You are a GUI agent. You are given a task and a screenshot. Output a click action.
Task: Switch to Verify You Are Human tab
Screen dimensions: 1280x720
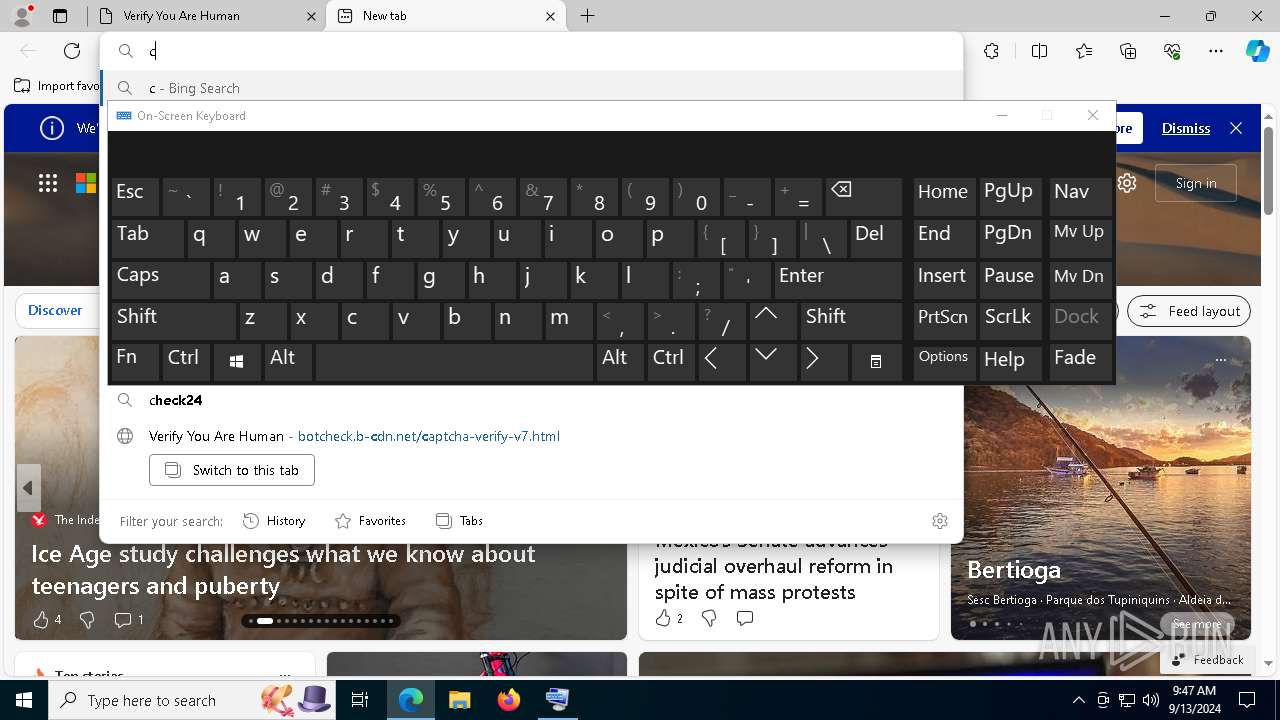207,16
